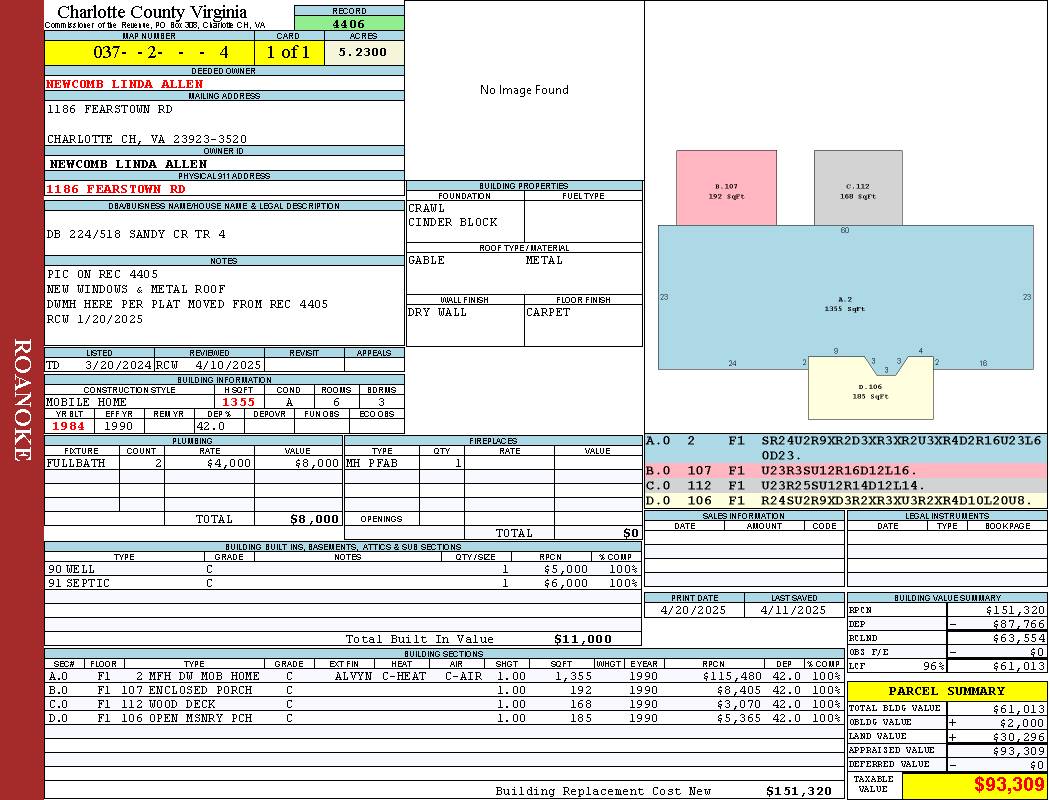Click 90 WELL built-in row
Viewport: 1050px width, 800px height.
(343, 569)
